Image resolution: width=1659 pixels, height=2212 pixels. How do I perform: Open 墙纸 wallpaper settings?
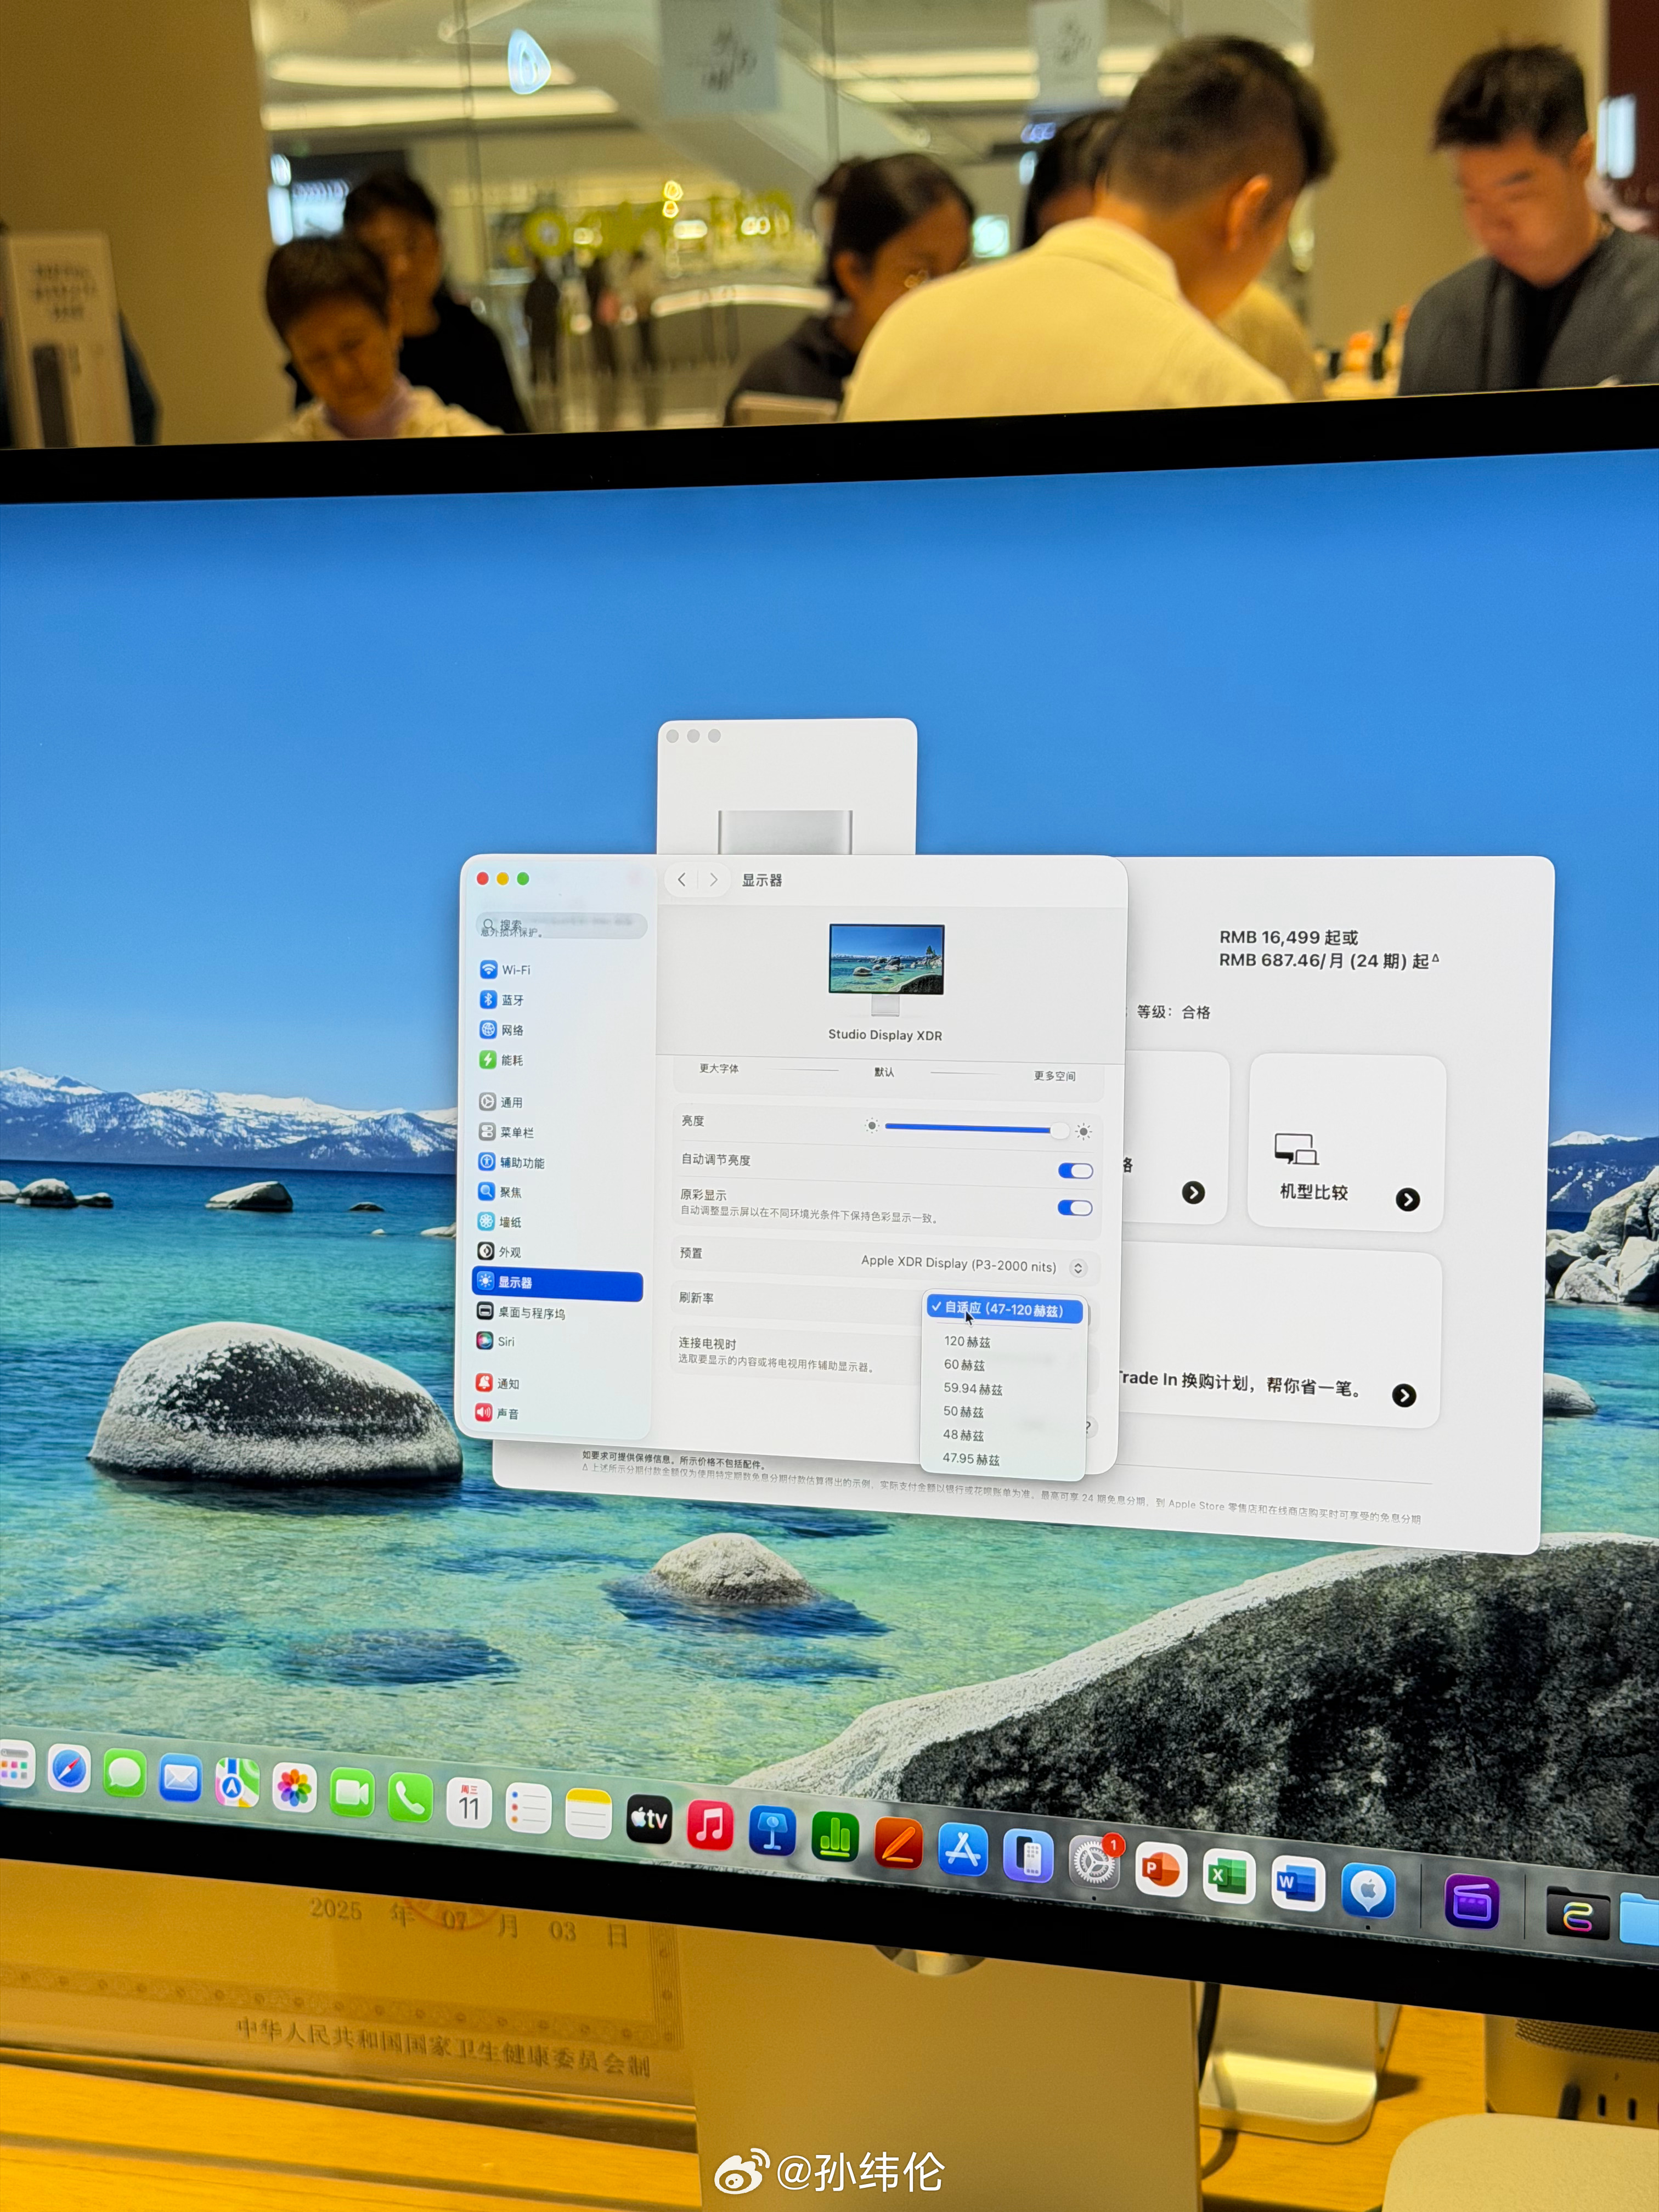click(x=509, y=1222)
